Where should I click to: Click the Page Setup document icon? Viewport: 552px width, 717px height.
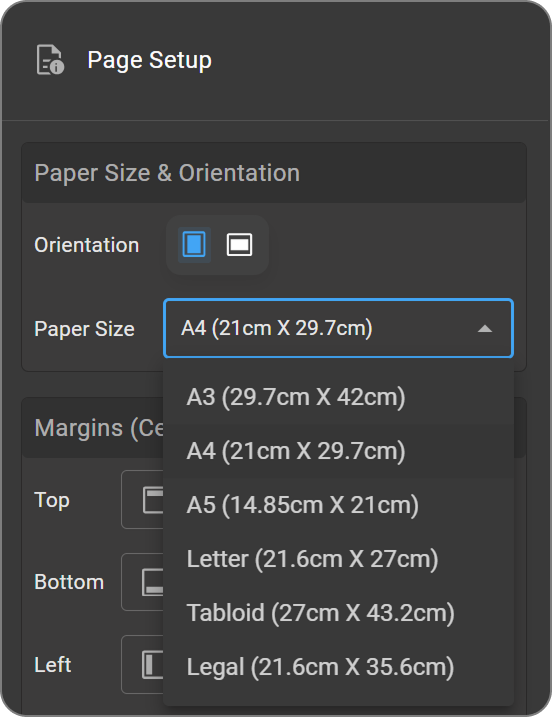[50, 59]
